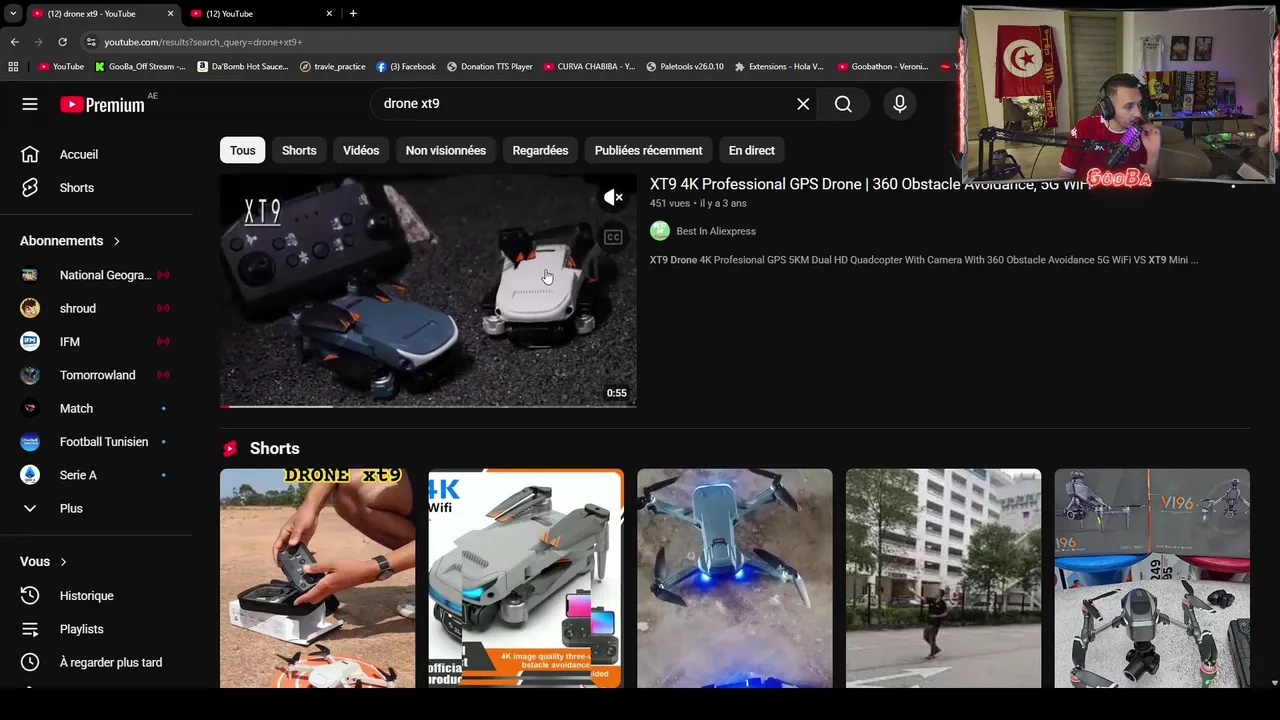
Task: Toggle captions on the video preview
Action: coord(613,237)
